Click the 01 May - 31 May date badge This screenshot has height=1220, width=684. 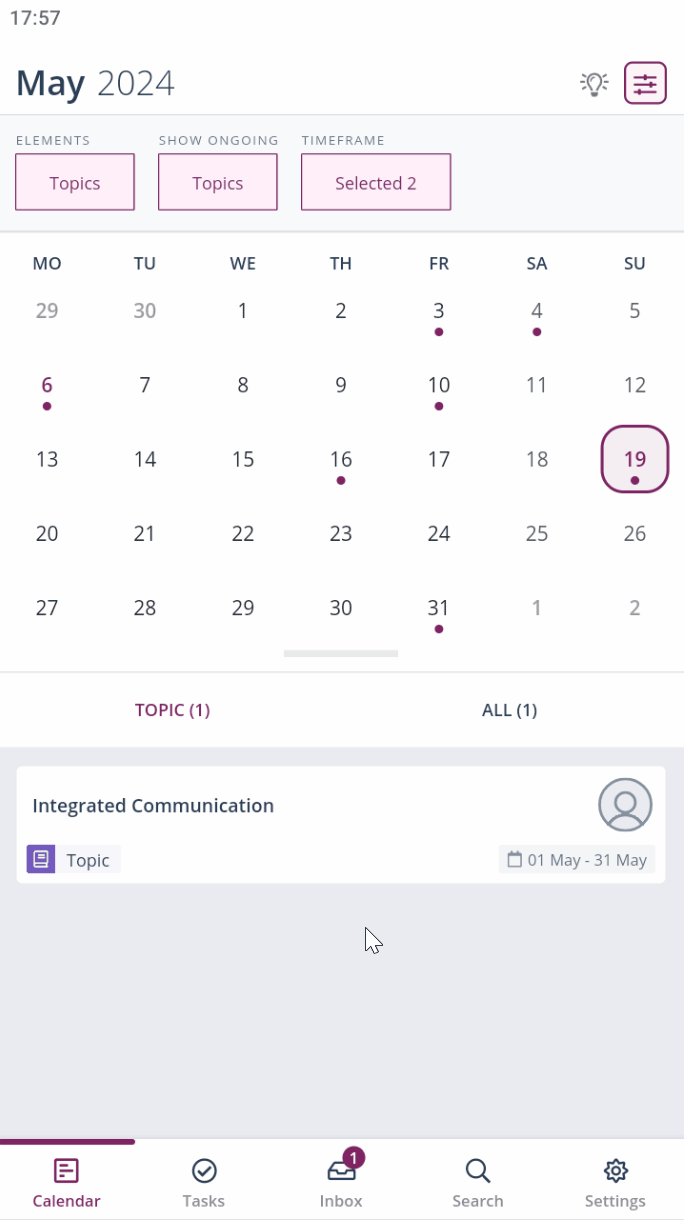(x=577, y=860)
